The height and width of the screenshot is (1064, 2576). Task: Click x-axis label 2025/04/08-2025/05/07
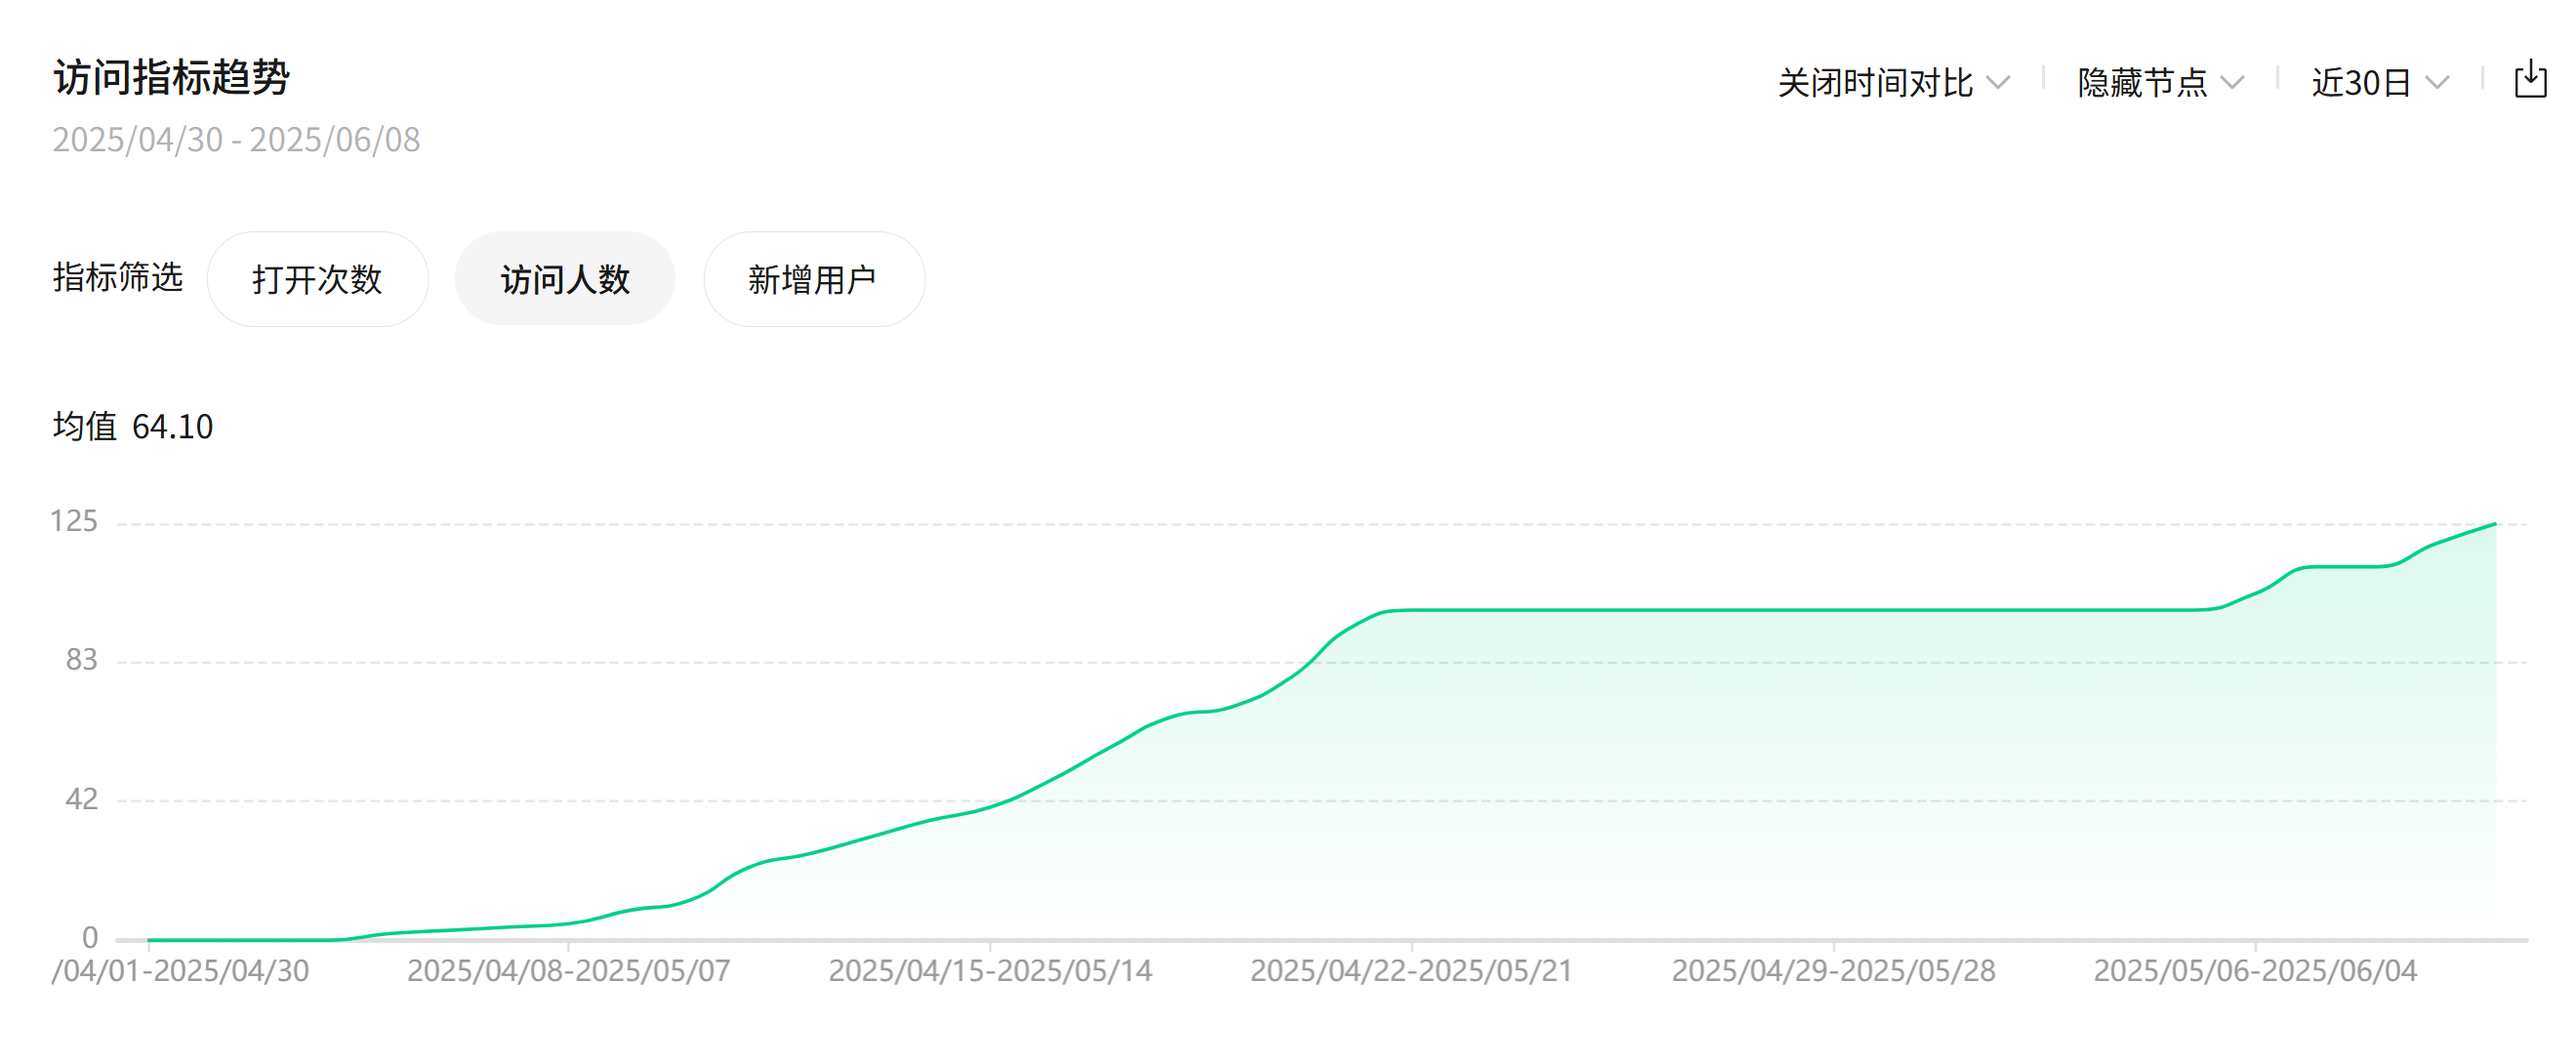(x=568, y=971)
